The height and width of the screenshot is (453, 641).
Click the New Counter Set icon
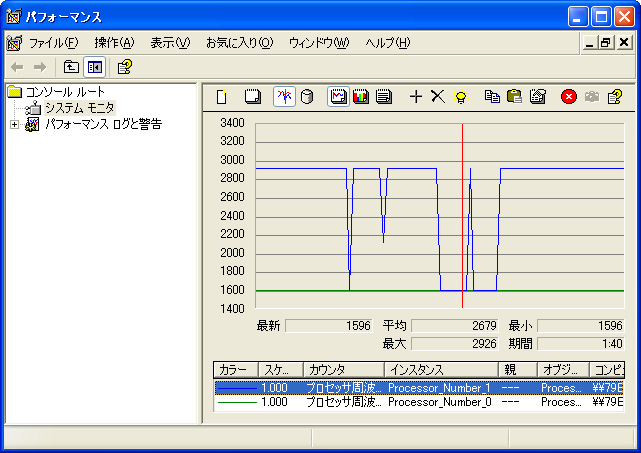222,97
